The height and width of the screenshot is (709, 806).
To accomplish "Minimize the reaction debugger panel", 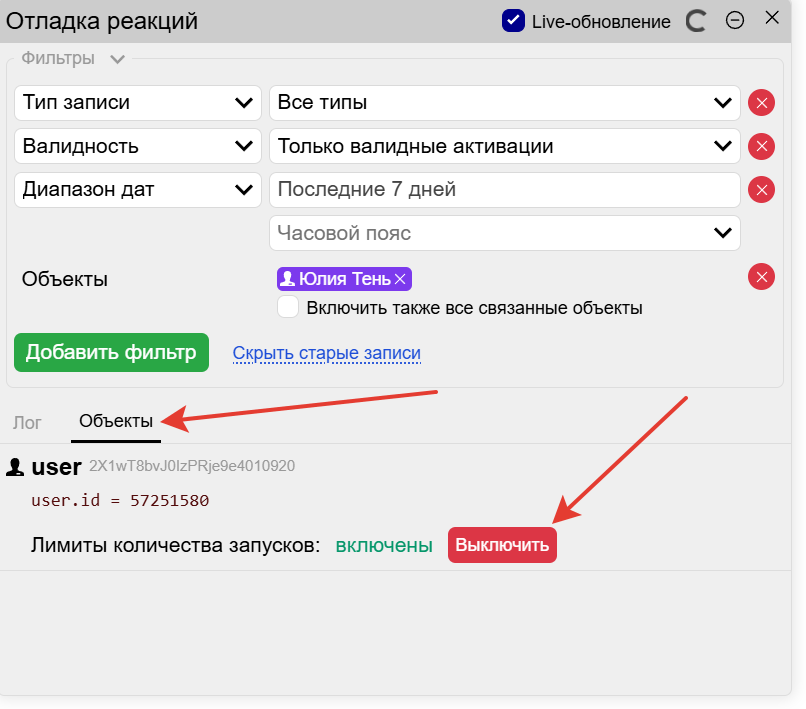I will click(735, 21).
